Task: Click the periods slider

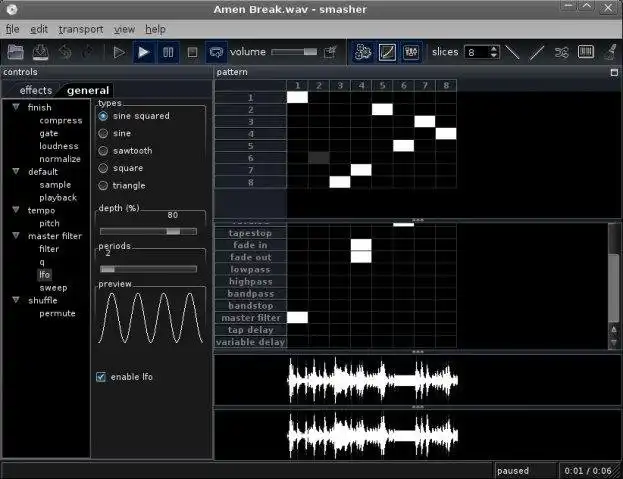Action: point(148,269)
